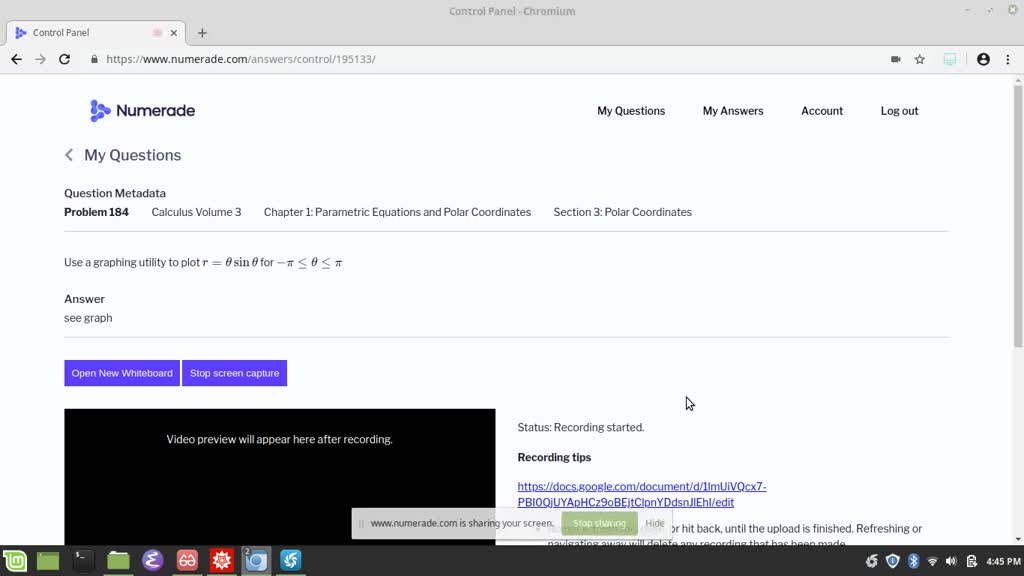Click the screenshot app icon showing badge 2
The image size is (1024, 576).
click(x=256, y=561)
